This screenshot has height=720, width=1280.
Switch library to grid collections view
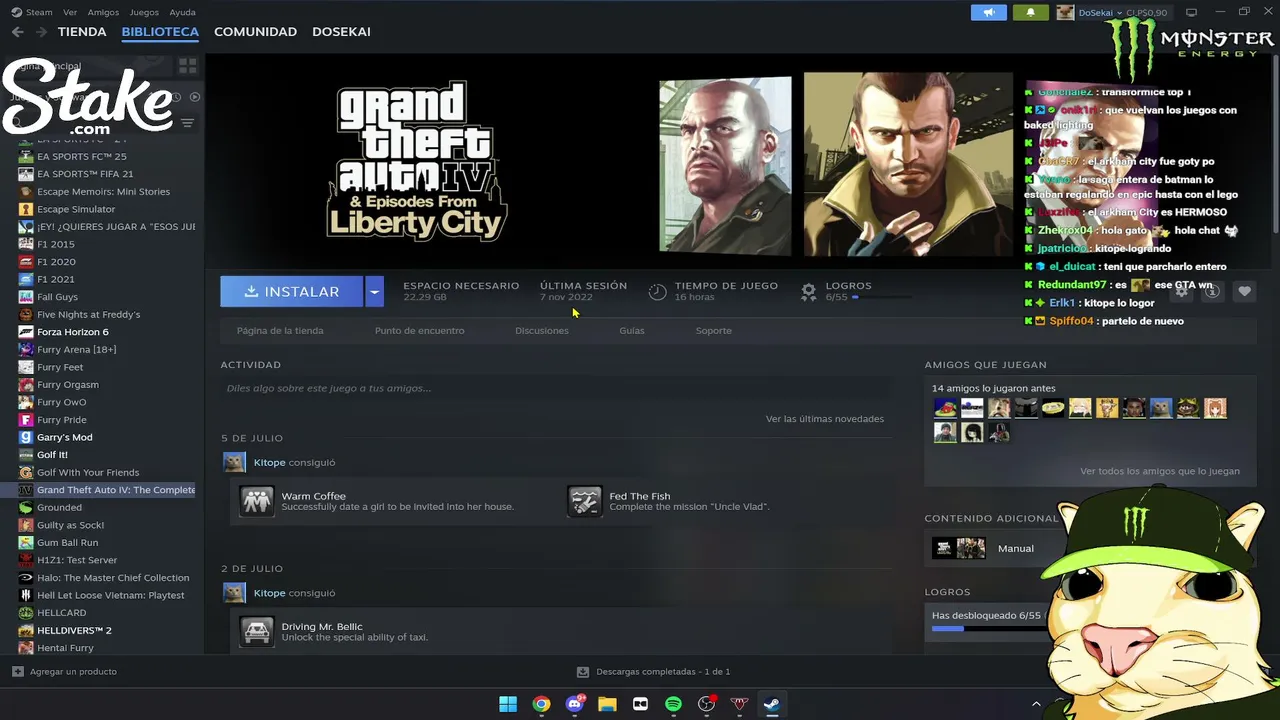tap(188, 66)
